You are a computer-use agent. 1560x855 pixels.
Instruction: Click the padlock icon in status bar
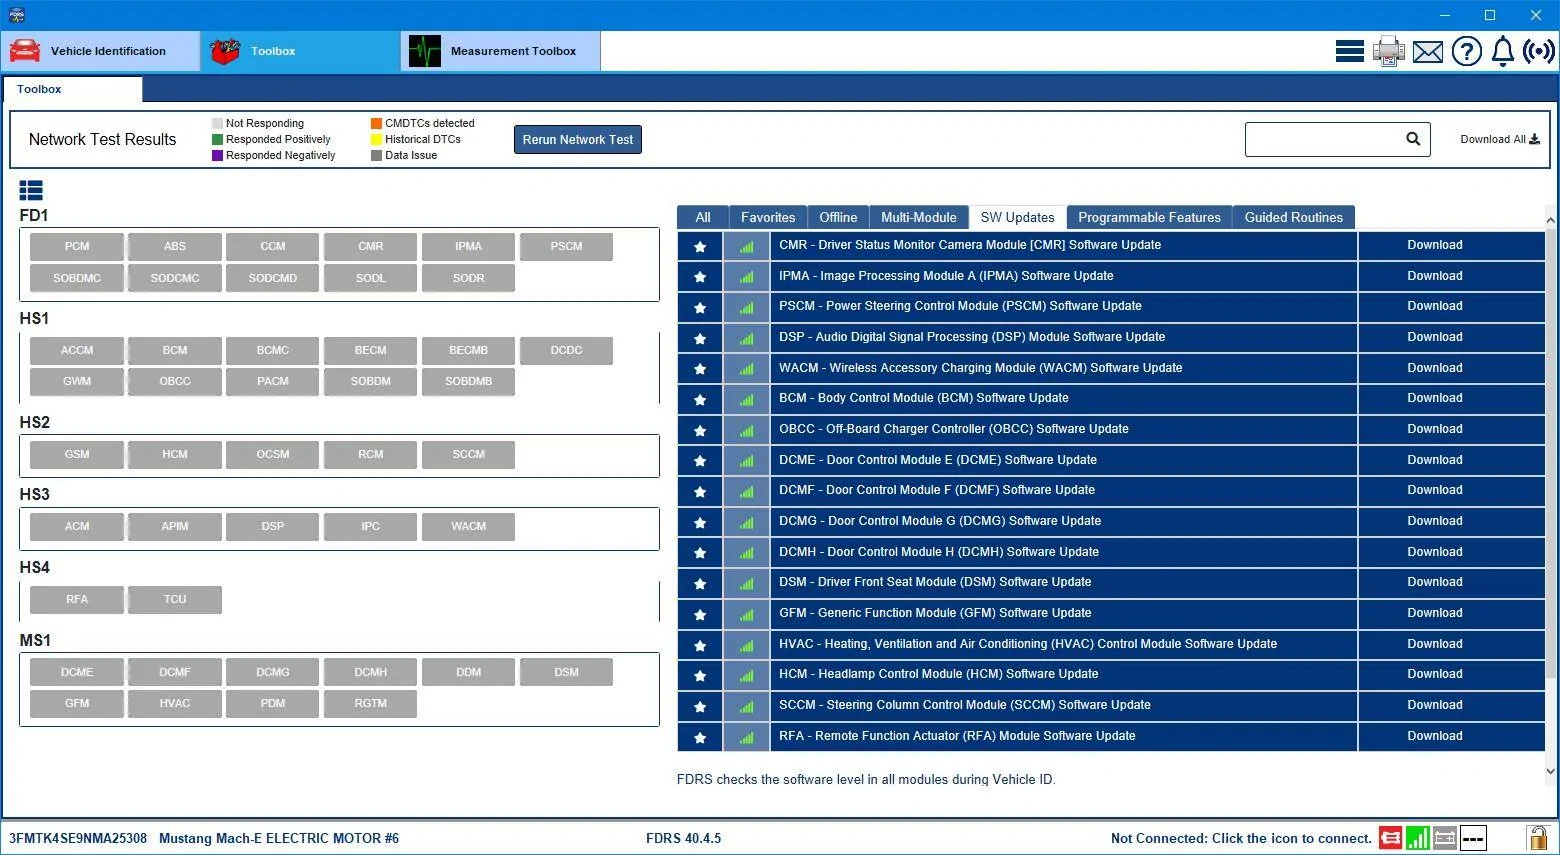(x=1537, y=837)
